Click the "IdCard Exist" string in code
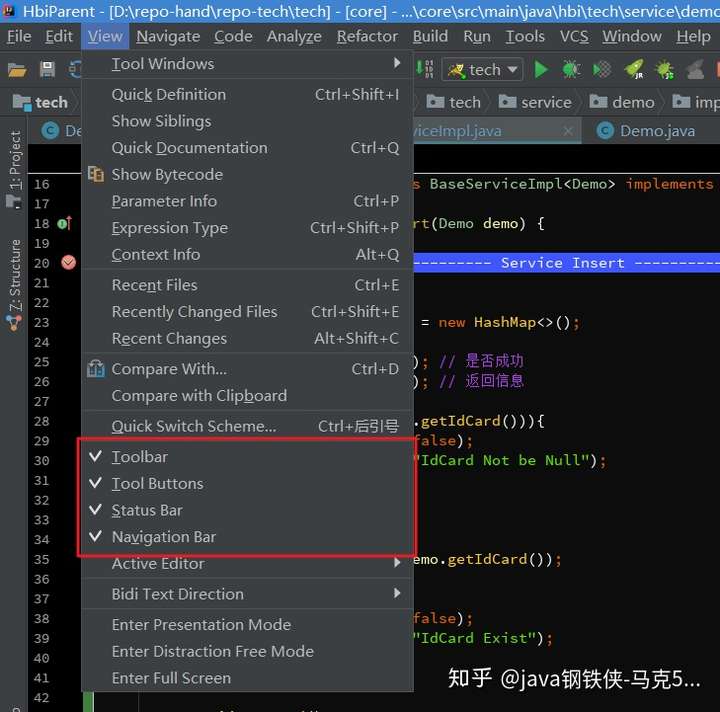 point(475,639)
